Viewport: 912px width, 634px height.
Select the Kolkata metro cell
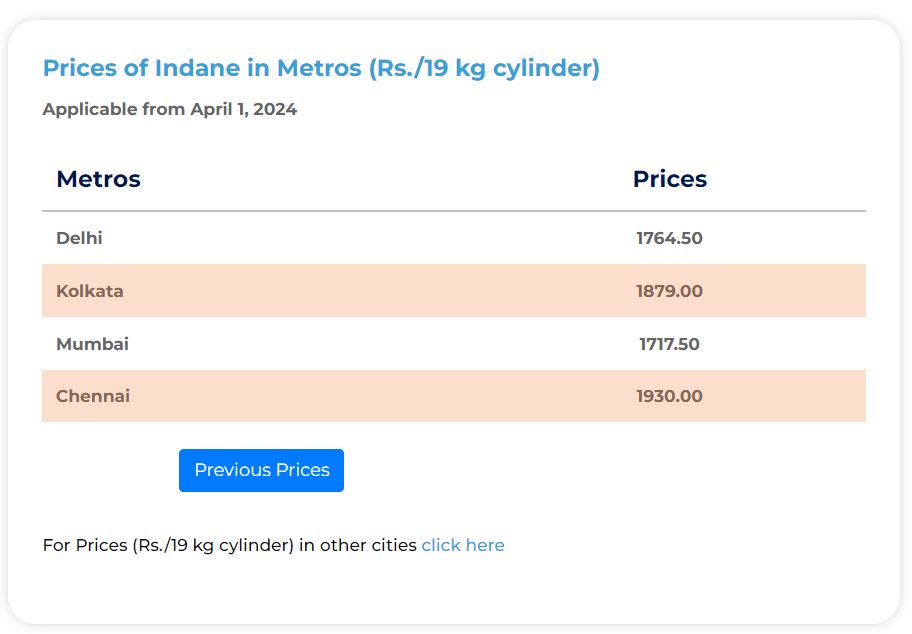coord(90,291)
